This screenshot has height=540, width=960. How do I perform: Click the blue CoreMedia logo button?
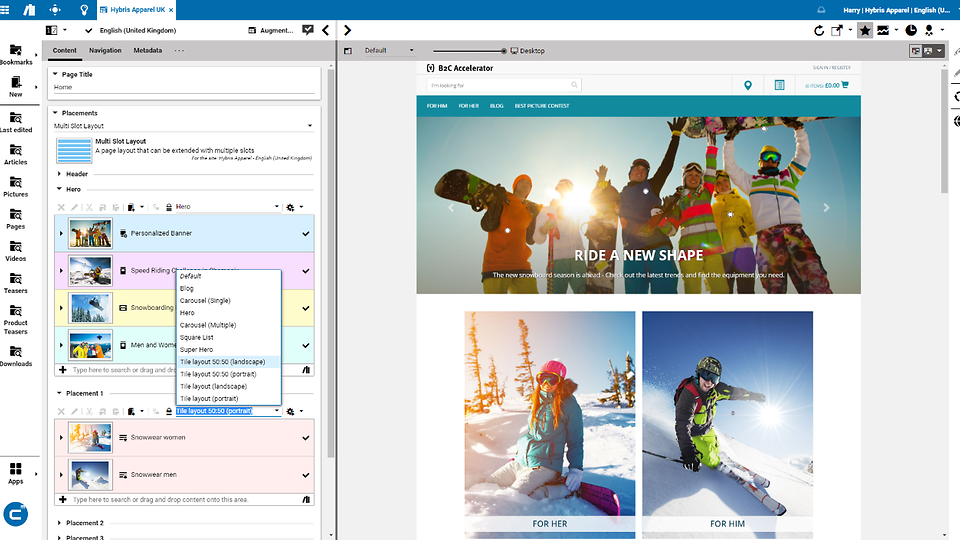pos(16,514)
